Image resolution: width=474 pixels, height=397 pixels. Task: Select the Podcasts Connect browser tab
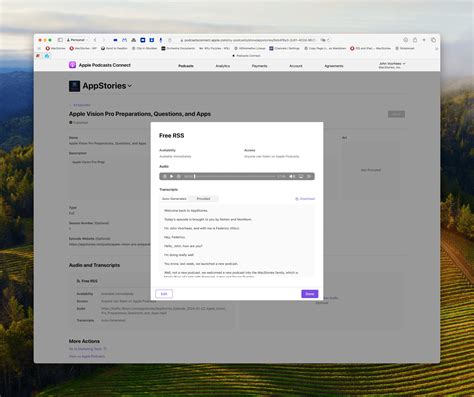246,56
